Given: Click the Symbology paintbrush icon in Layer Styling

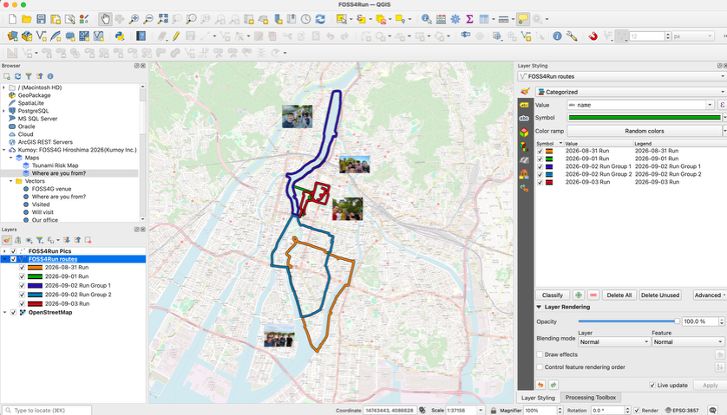Looking at the screenshot, I should tap(525, 91).
